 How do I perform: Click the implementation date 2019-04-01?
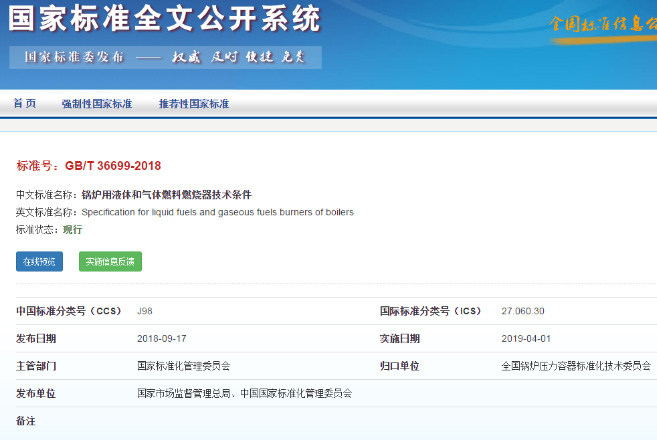(525, 339)
